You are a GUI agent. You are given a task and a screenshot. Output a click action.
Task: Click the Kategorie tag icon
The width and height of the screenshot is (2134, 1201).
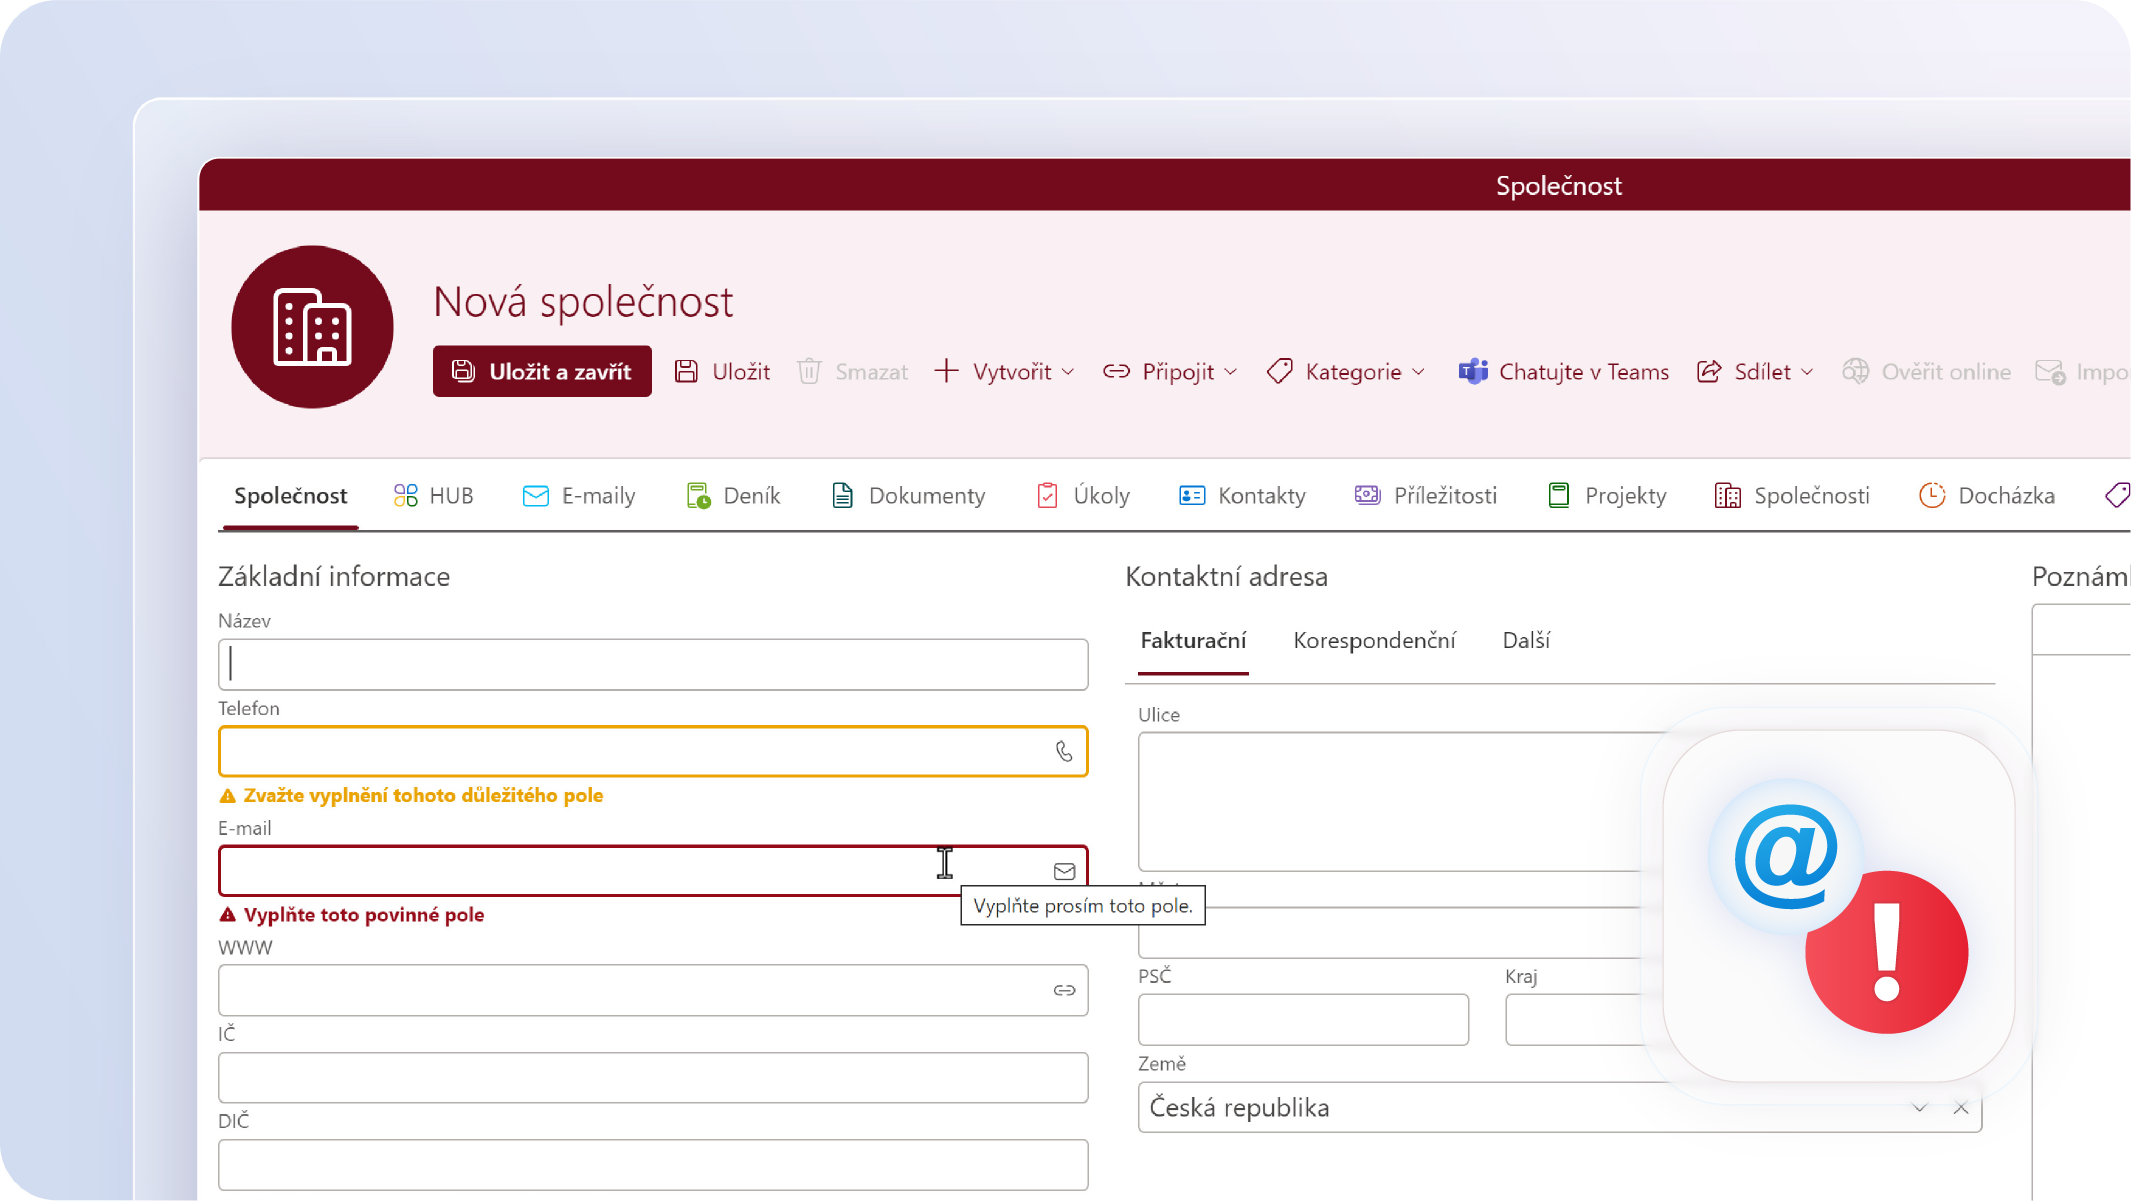point(1279,371)
